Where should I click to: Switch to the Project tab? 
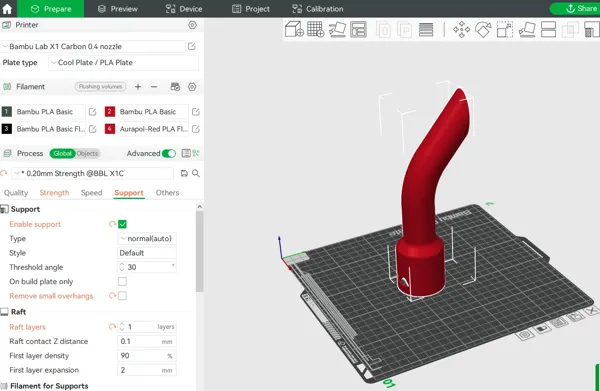coord(251,9)
